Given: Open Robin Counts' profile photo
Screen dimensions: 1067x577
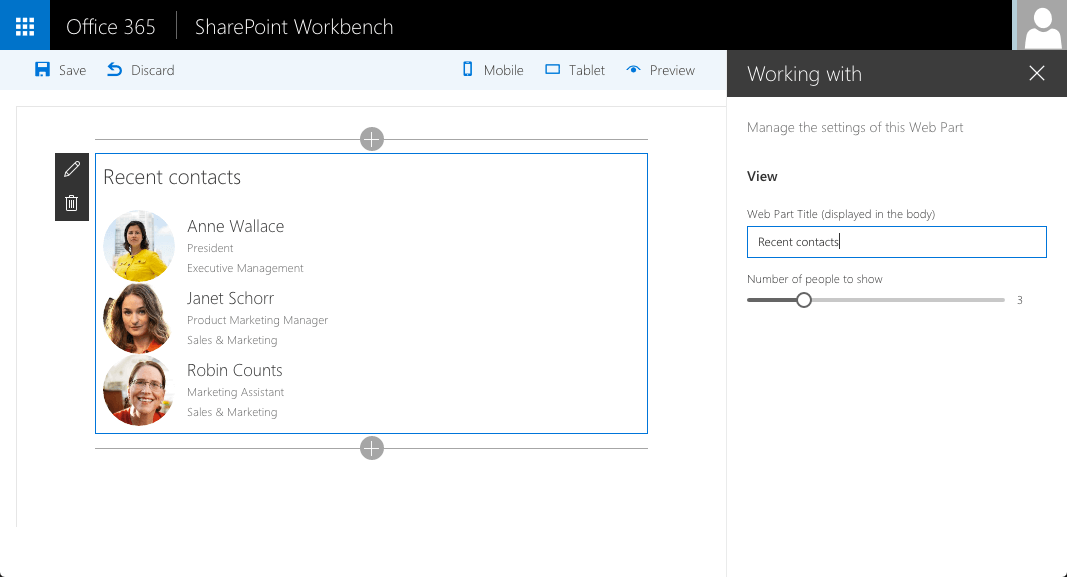Looking at the screenshot, I should pos(138,390).
